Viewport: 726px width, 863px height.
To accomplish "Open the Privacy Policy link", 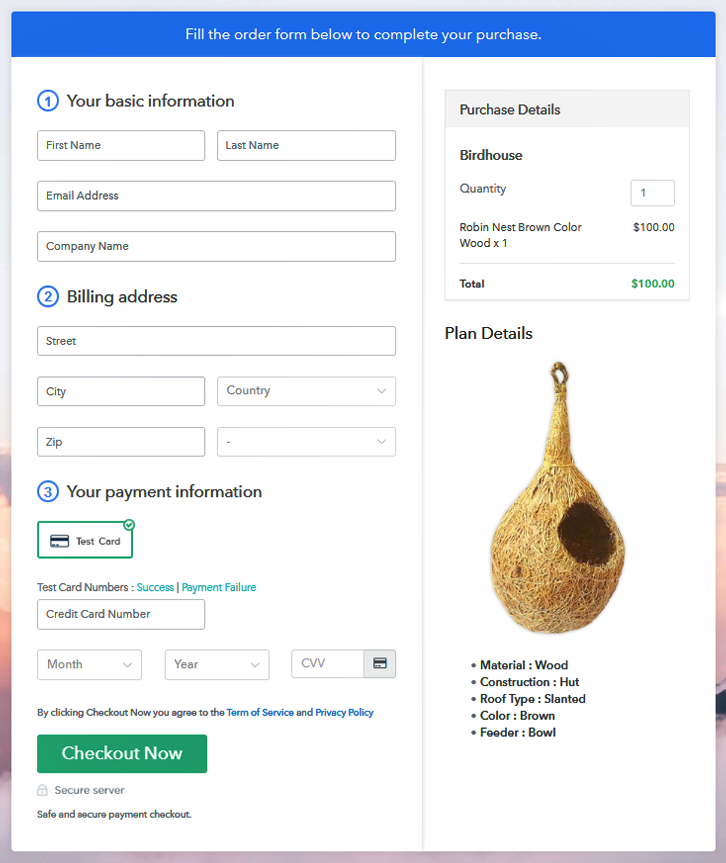I will pos(344,713).
